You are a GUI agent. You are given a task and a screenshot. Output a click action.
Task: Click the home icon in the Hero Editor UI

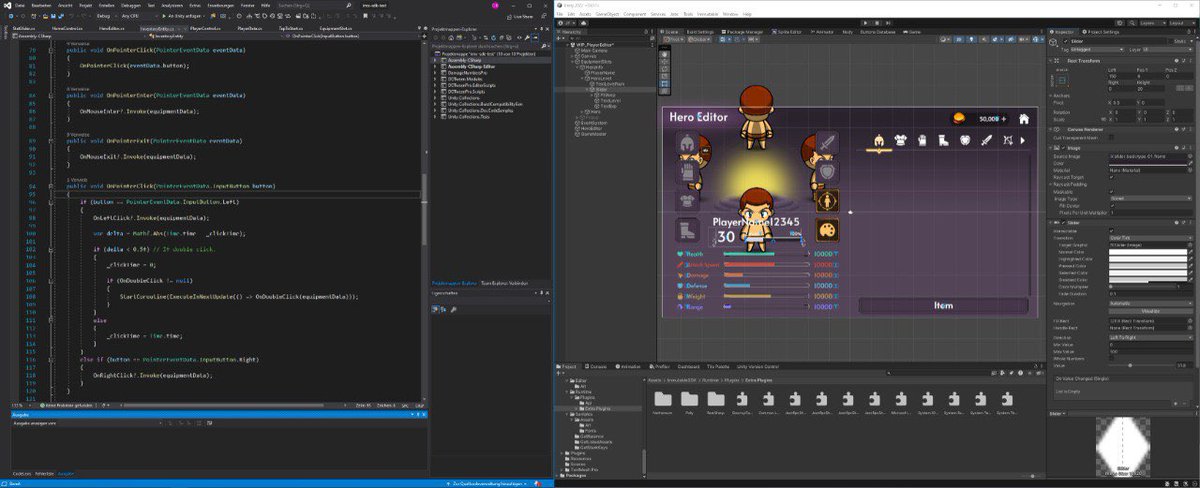(x=1023, y=118)
